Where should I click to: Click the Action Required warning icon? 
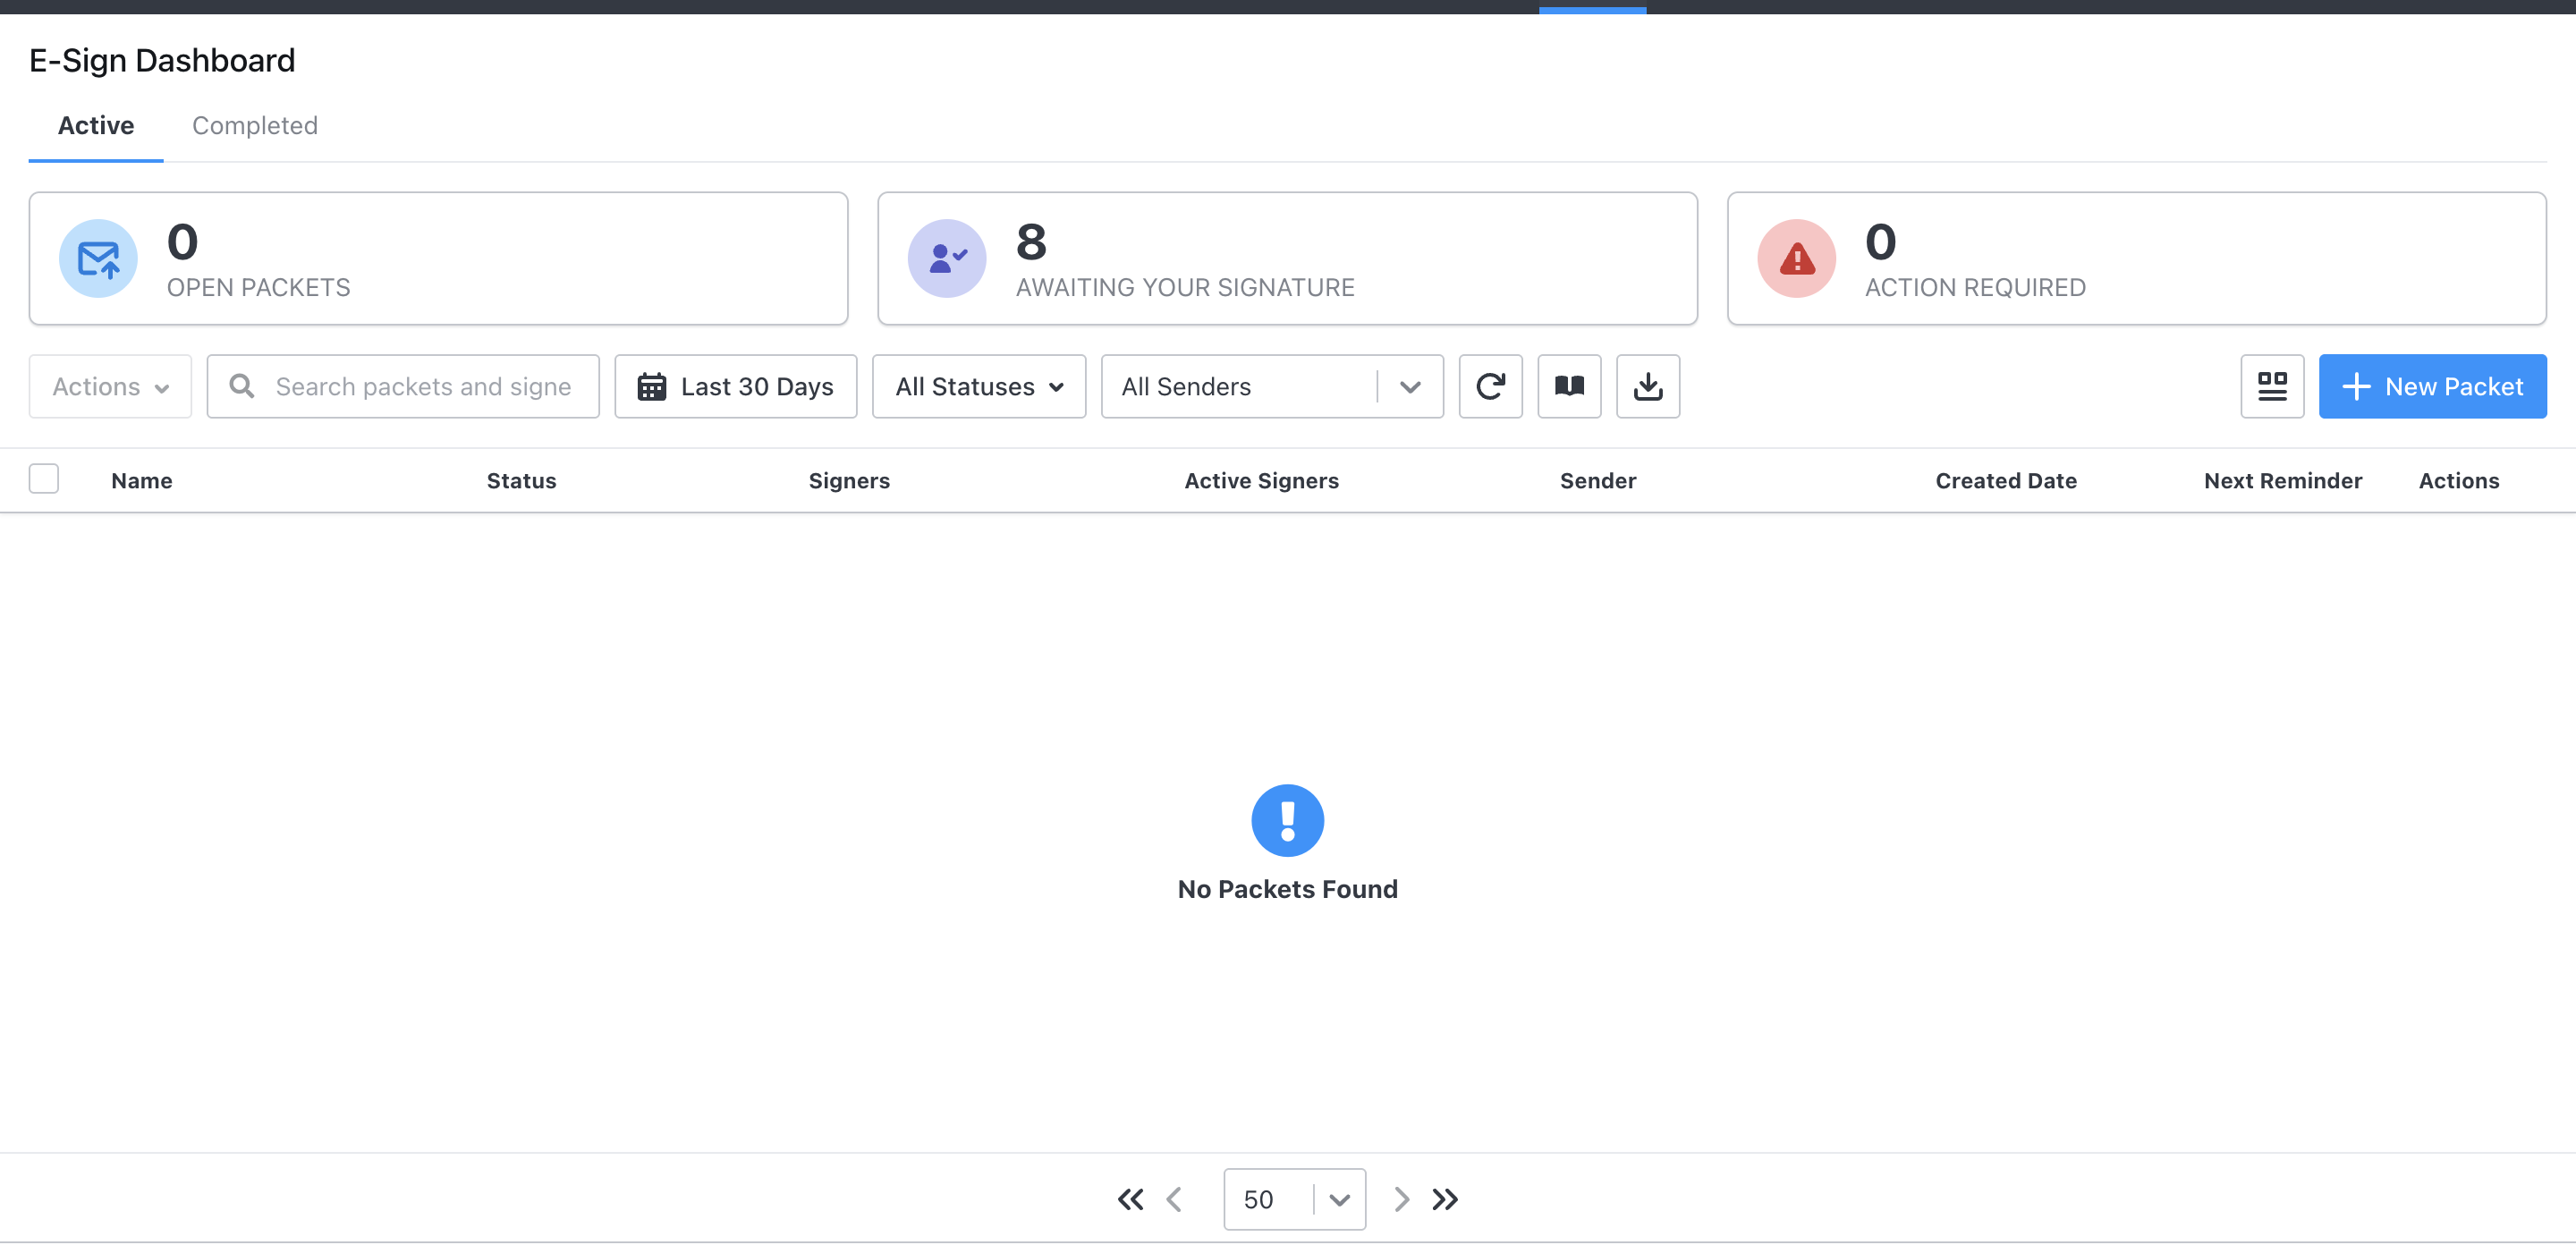[x=1797, y=258]
